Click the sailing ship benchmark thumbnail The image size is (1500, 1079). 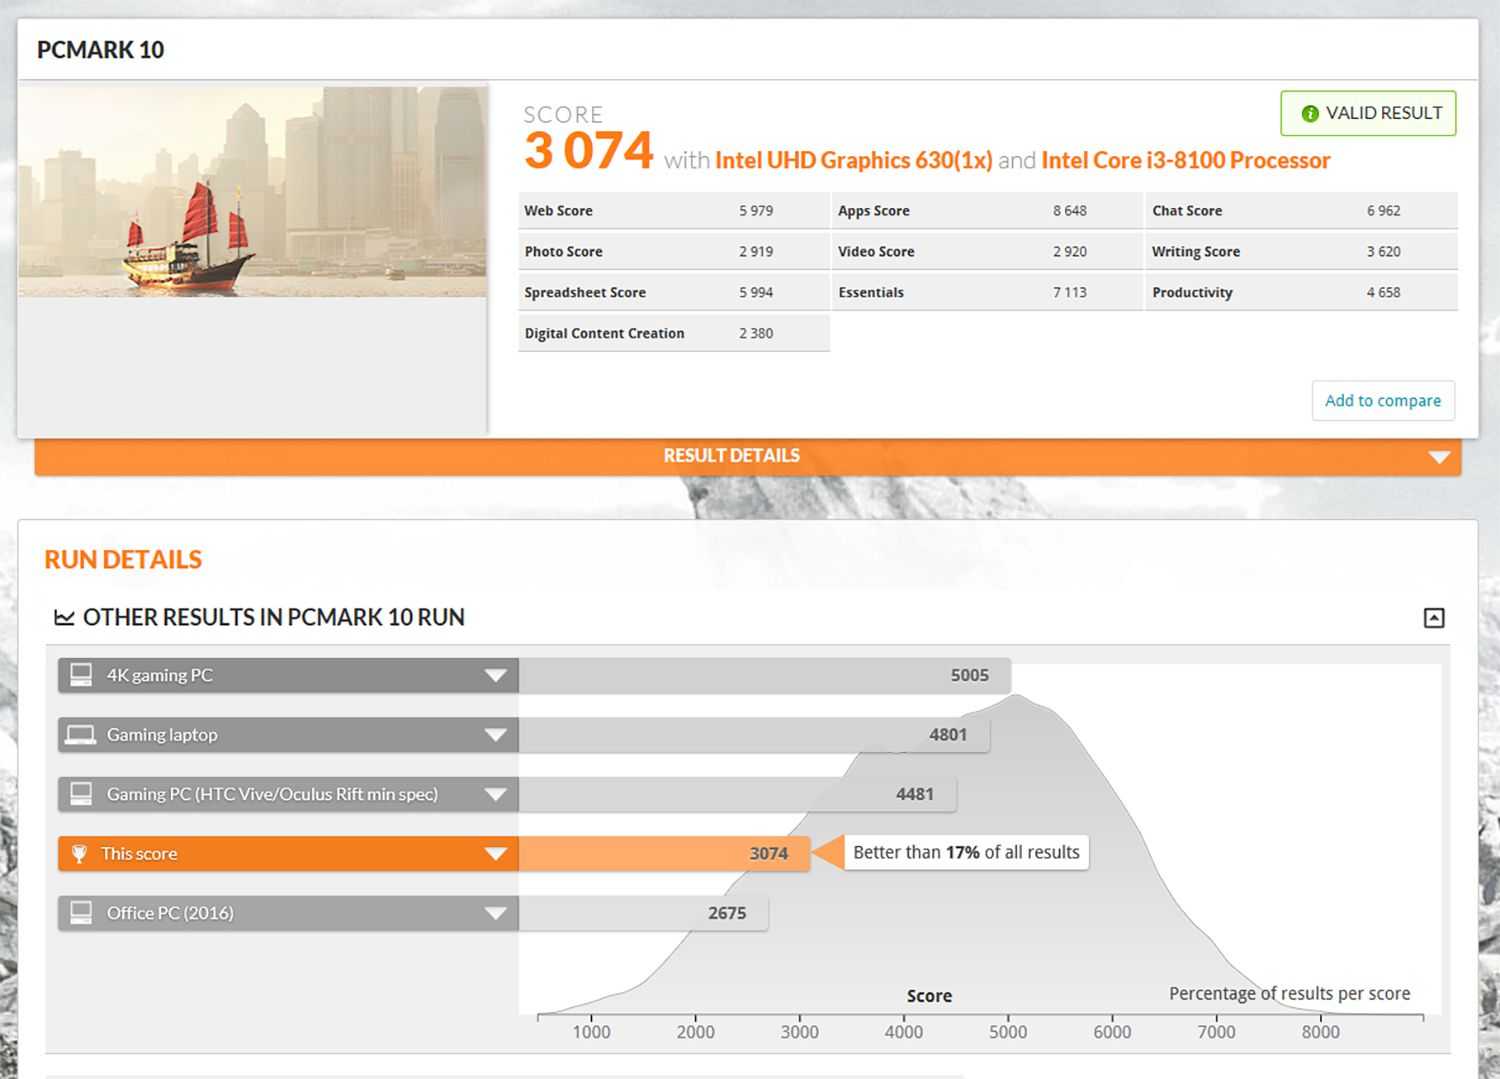click(252, 191)
